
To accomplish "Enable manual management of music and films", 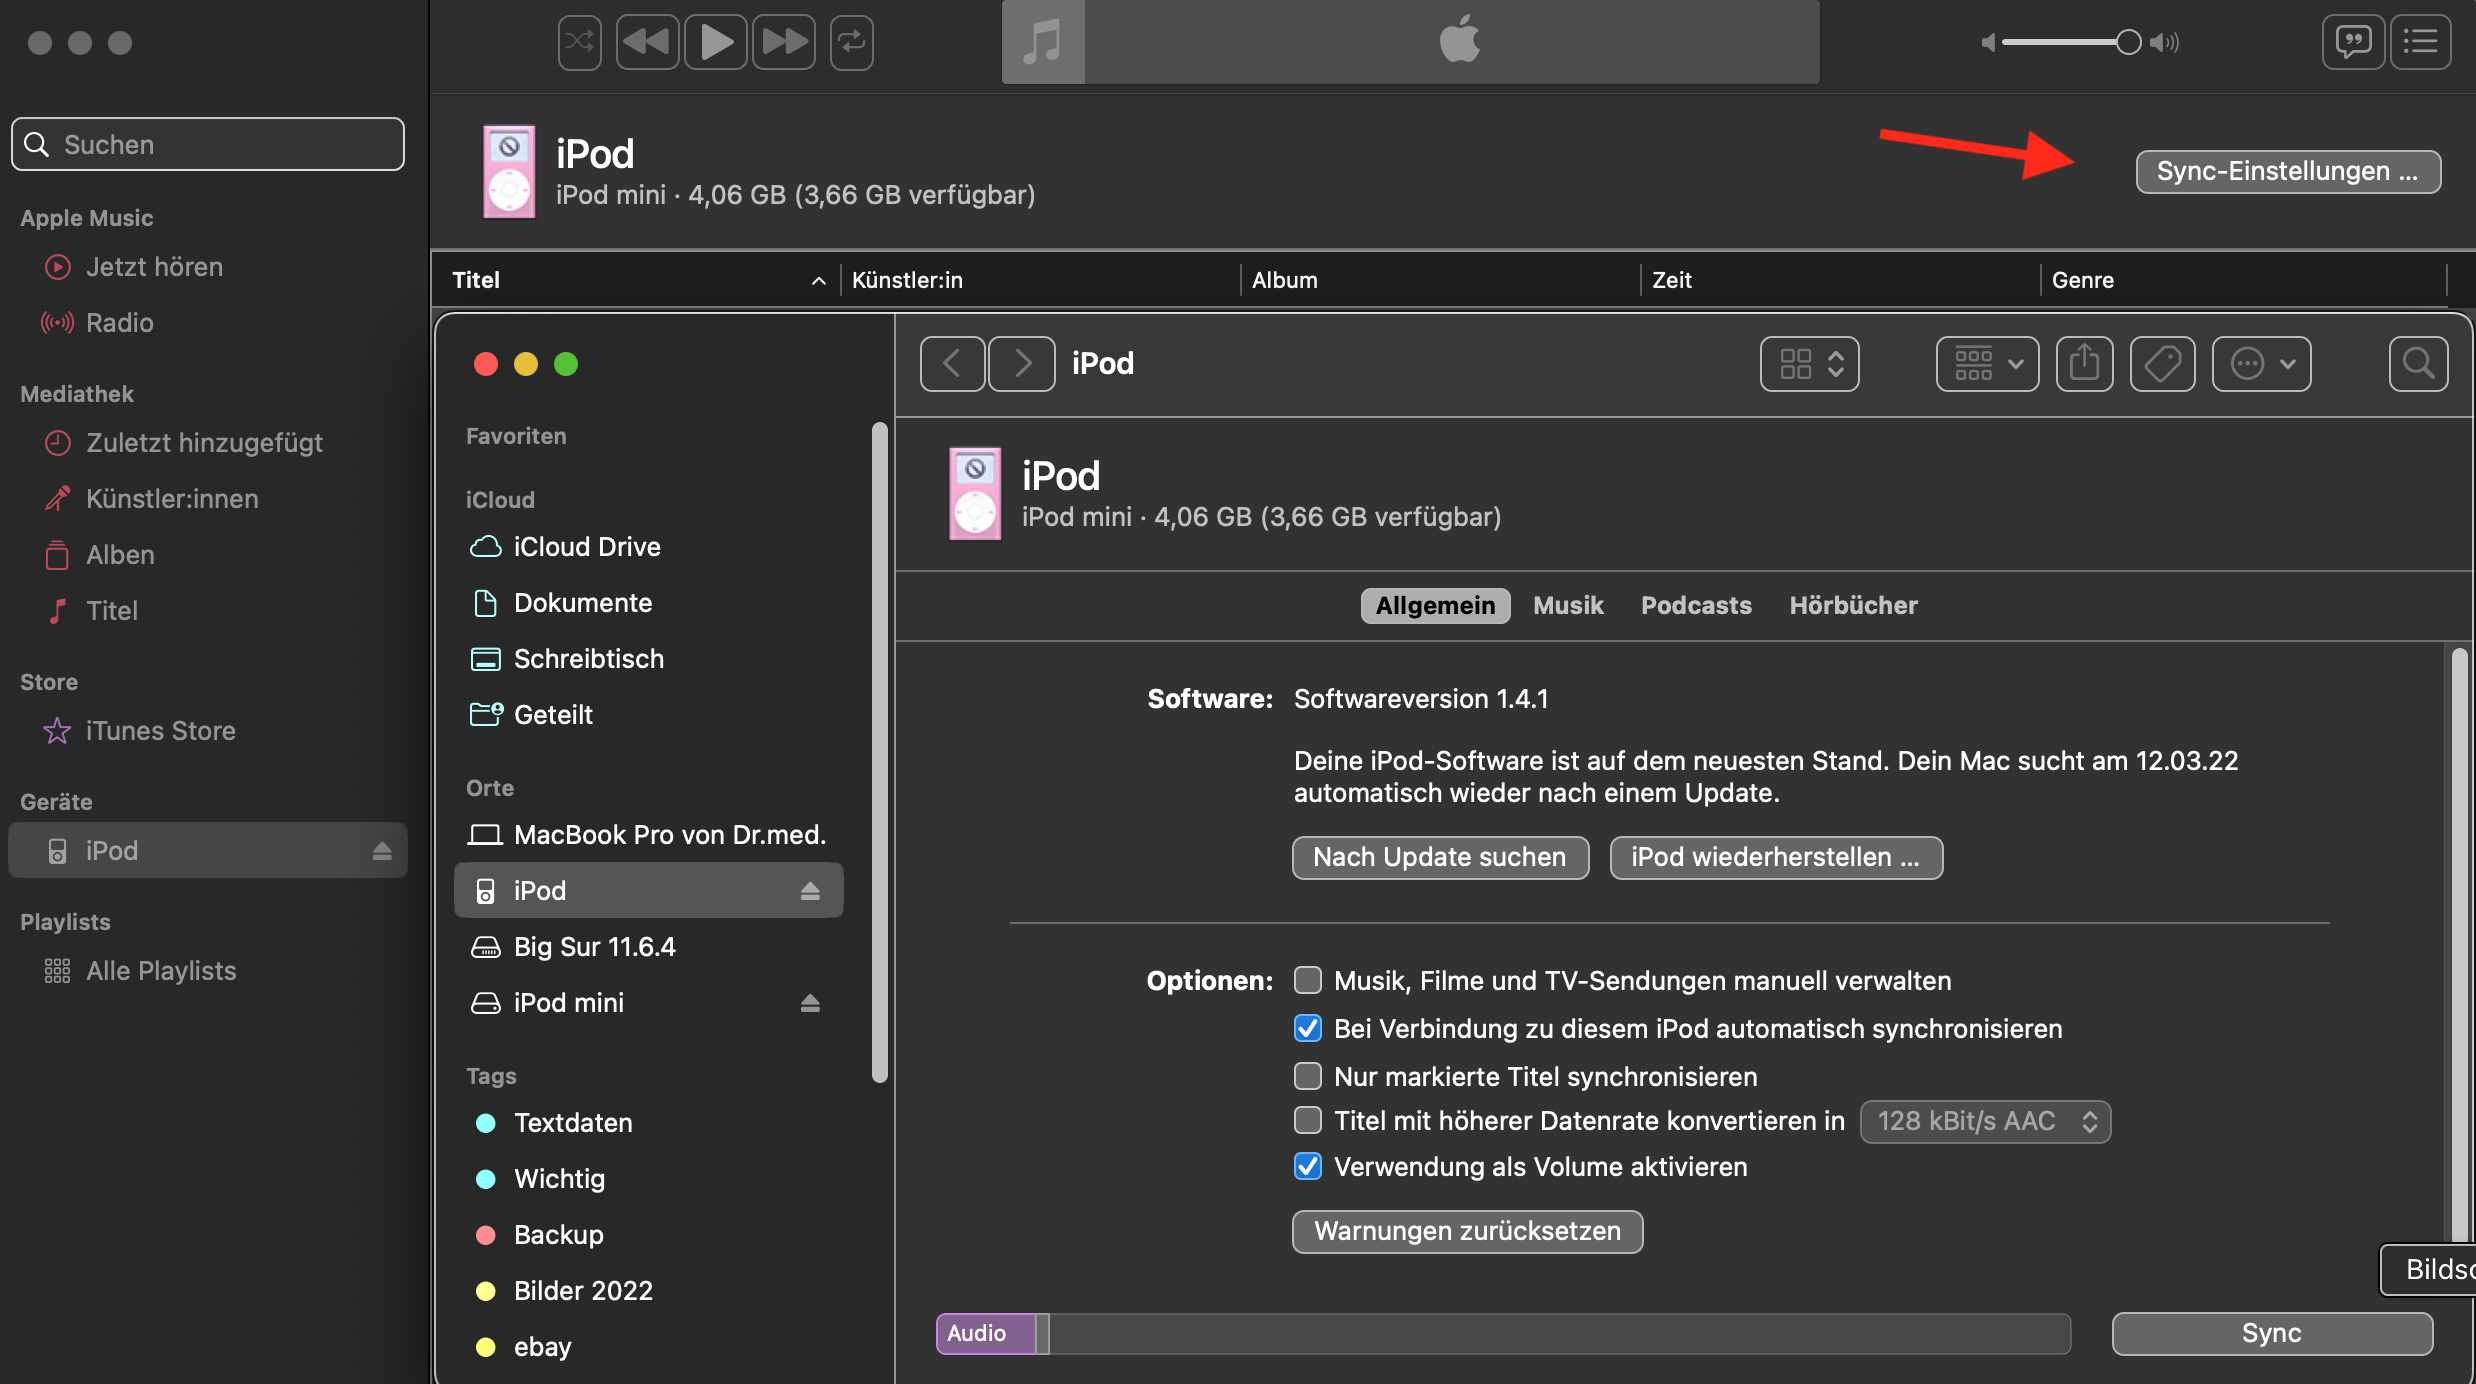I will click(x=1308, y=980).
